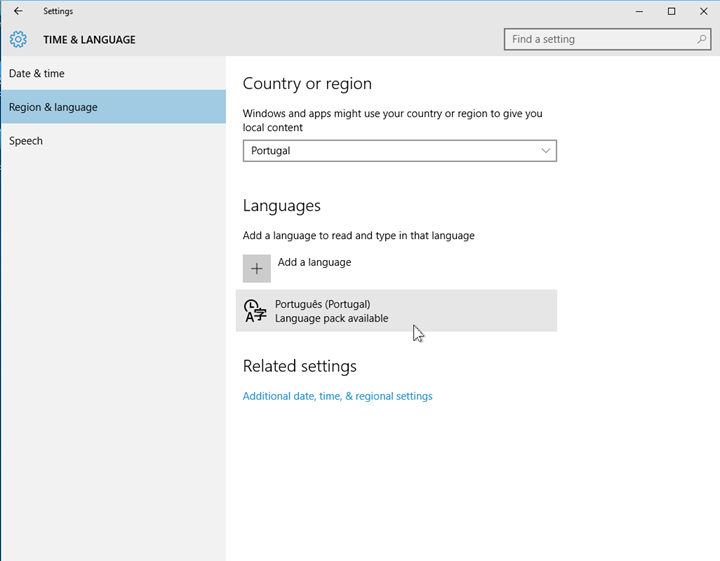This screenshot has height=561, width=720.
Task: Click 'Language pack available' status text
Action: coord(332,318)
